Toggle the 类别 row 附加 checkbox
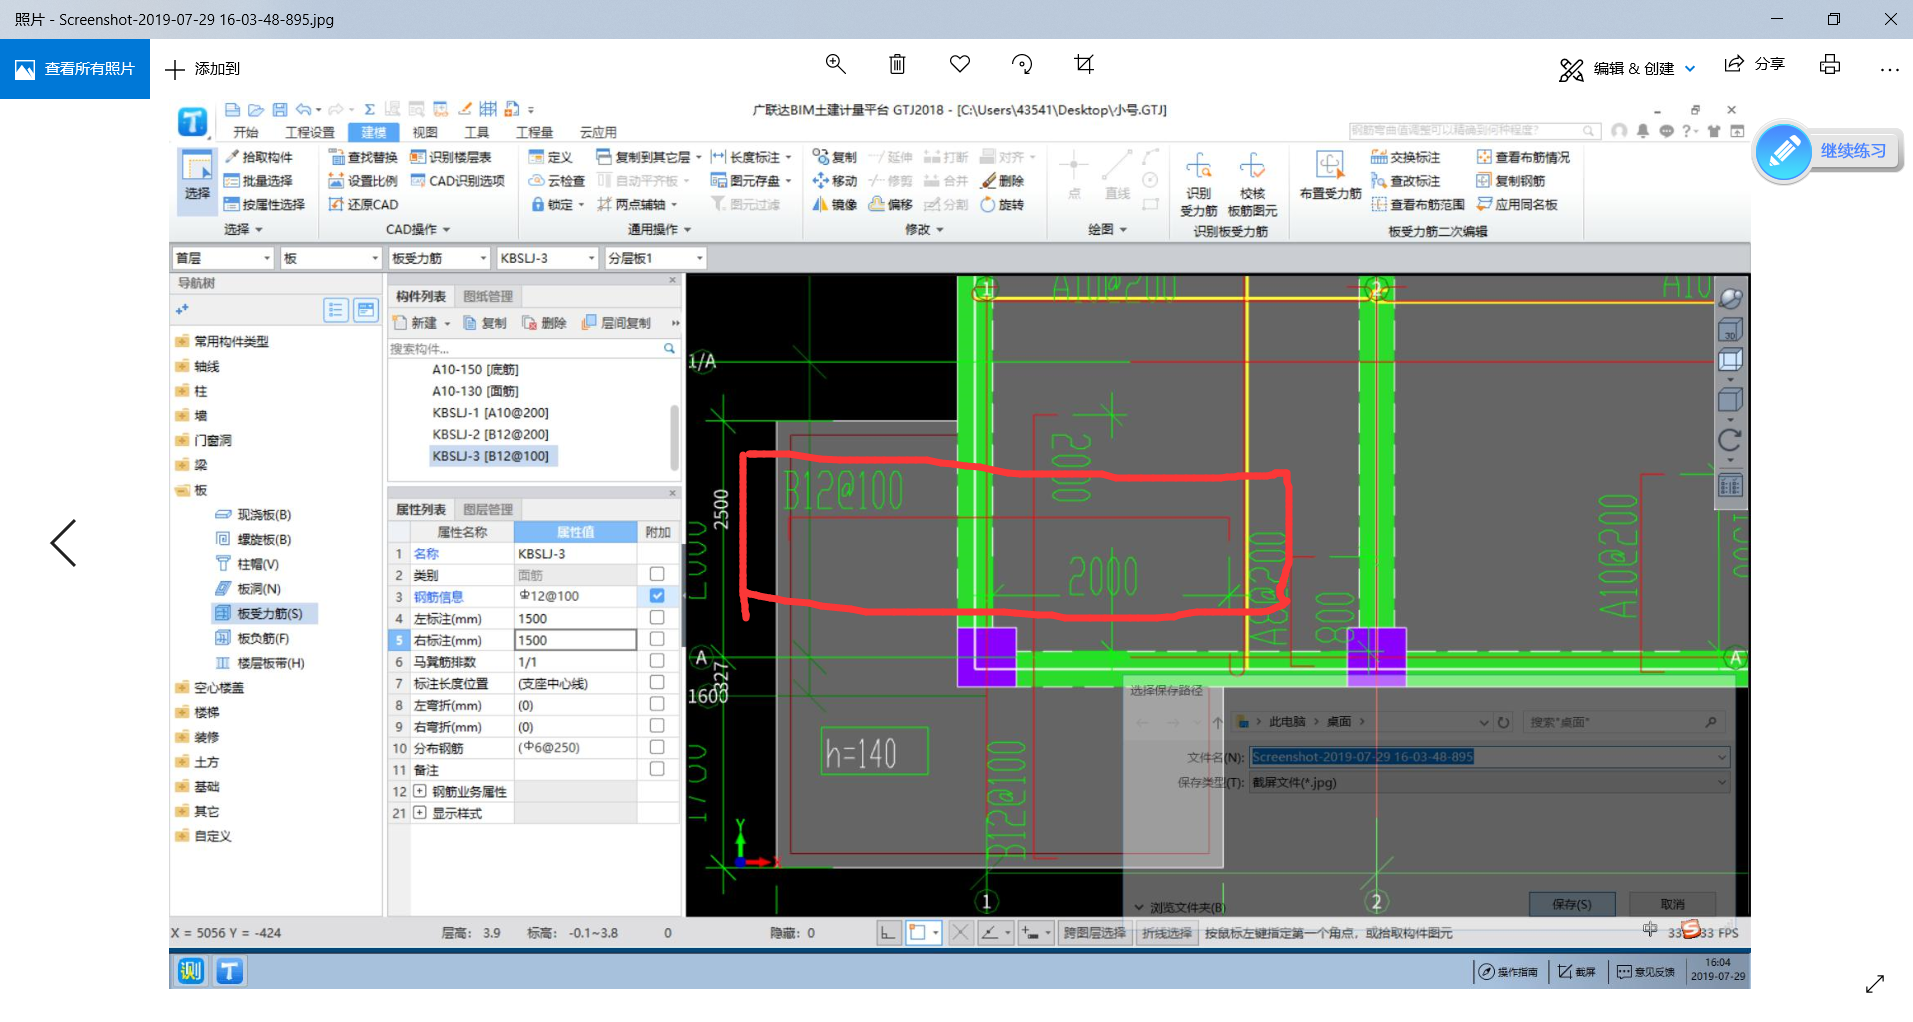This screenshot has height=1022, width=1913. point(657,574)
